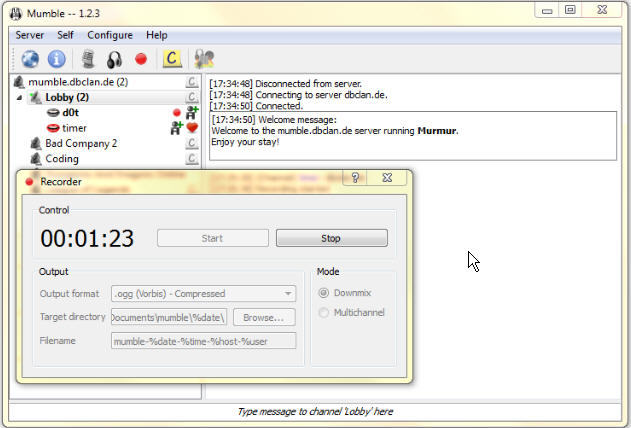Minimize the Mumble main window
Image resolution: width=631 pixels, height=428 pixels.
[547, 11]
